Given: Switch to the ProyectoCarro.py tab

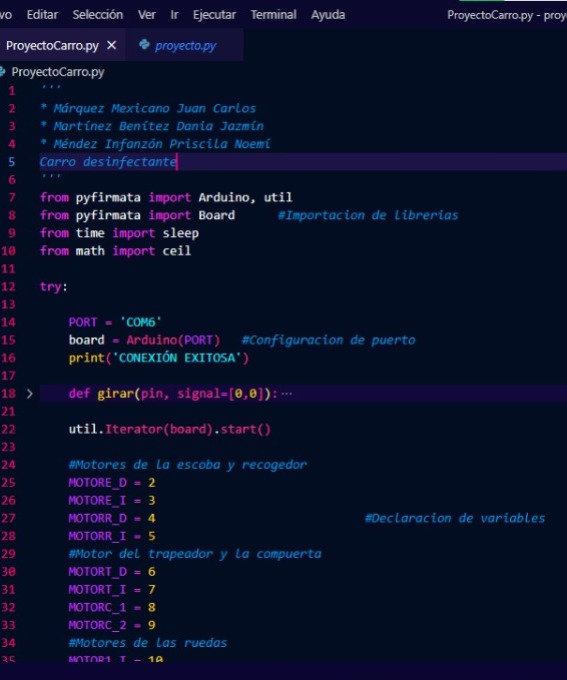Looking at the screenshot, I should point(52,46).
